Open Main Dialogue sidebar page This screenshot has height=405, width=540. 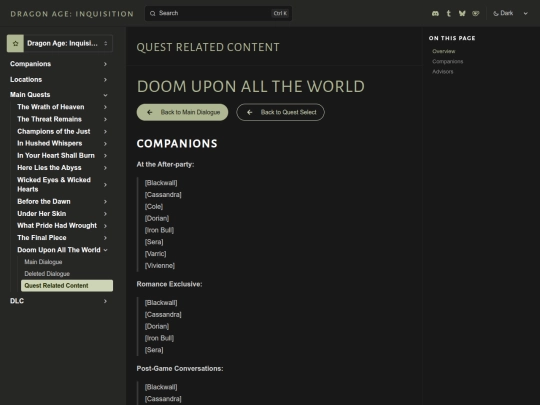pyautogui.click(x=43, y=262)
